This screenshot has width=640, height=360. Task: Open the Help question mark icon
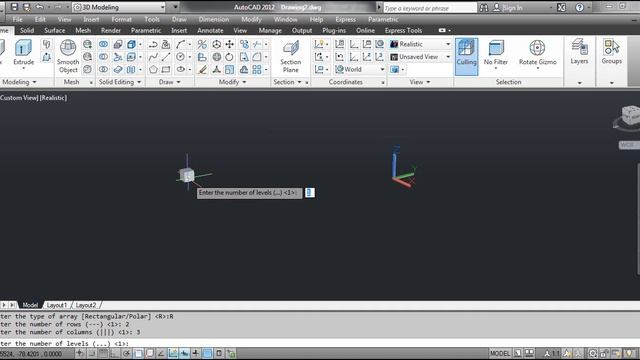coord(579,7)
